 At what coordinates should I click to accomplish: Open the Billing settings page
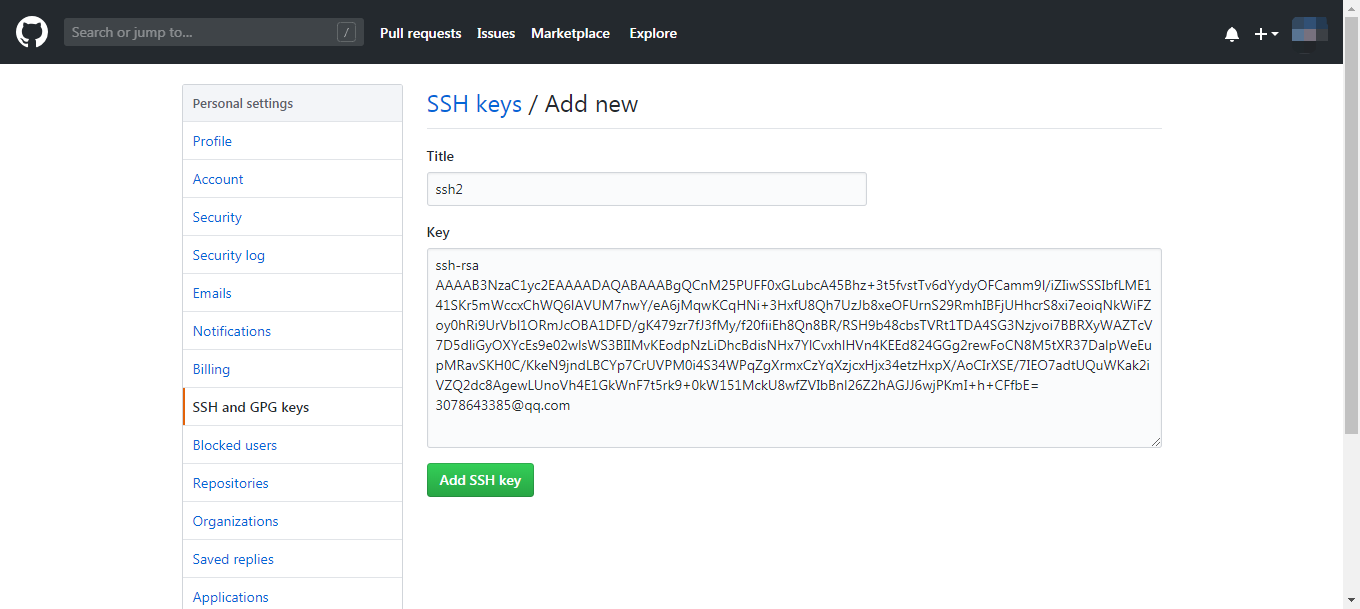[x=292, y=369]
